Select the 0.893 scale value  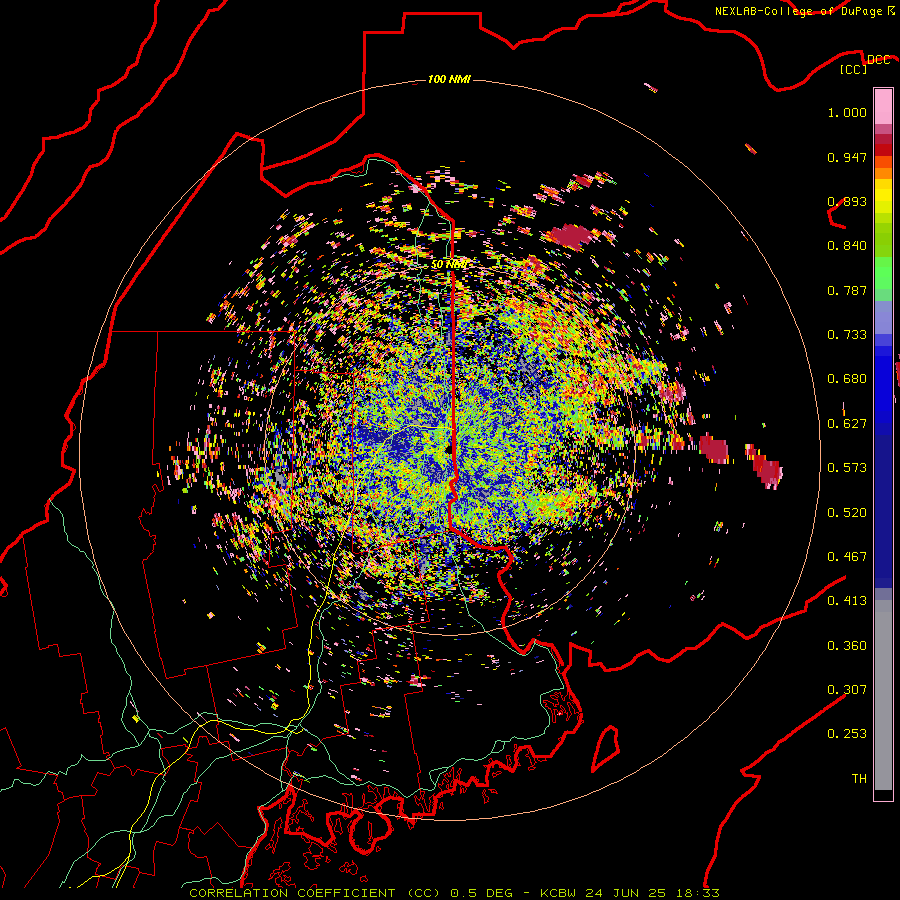(x=847, y=201)
